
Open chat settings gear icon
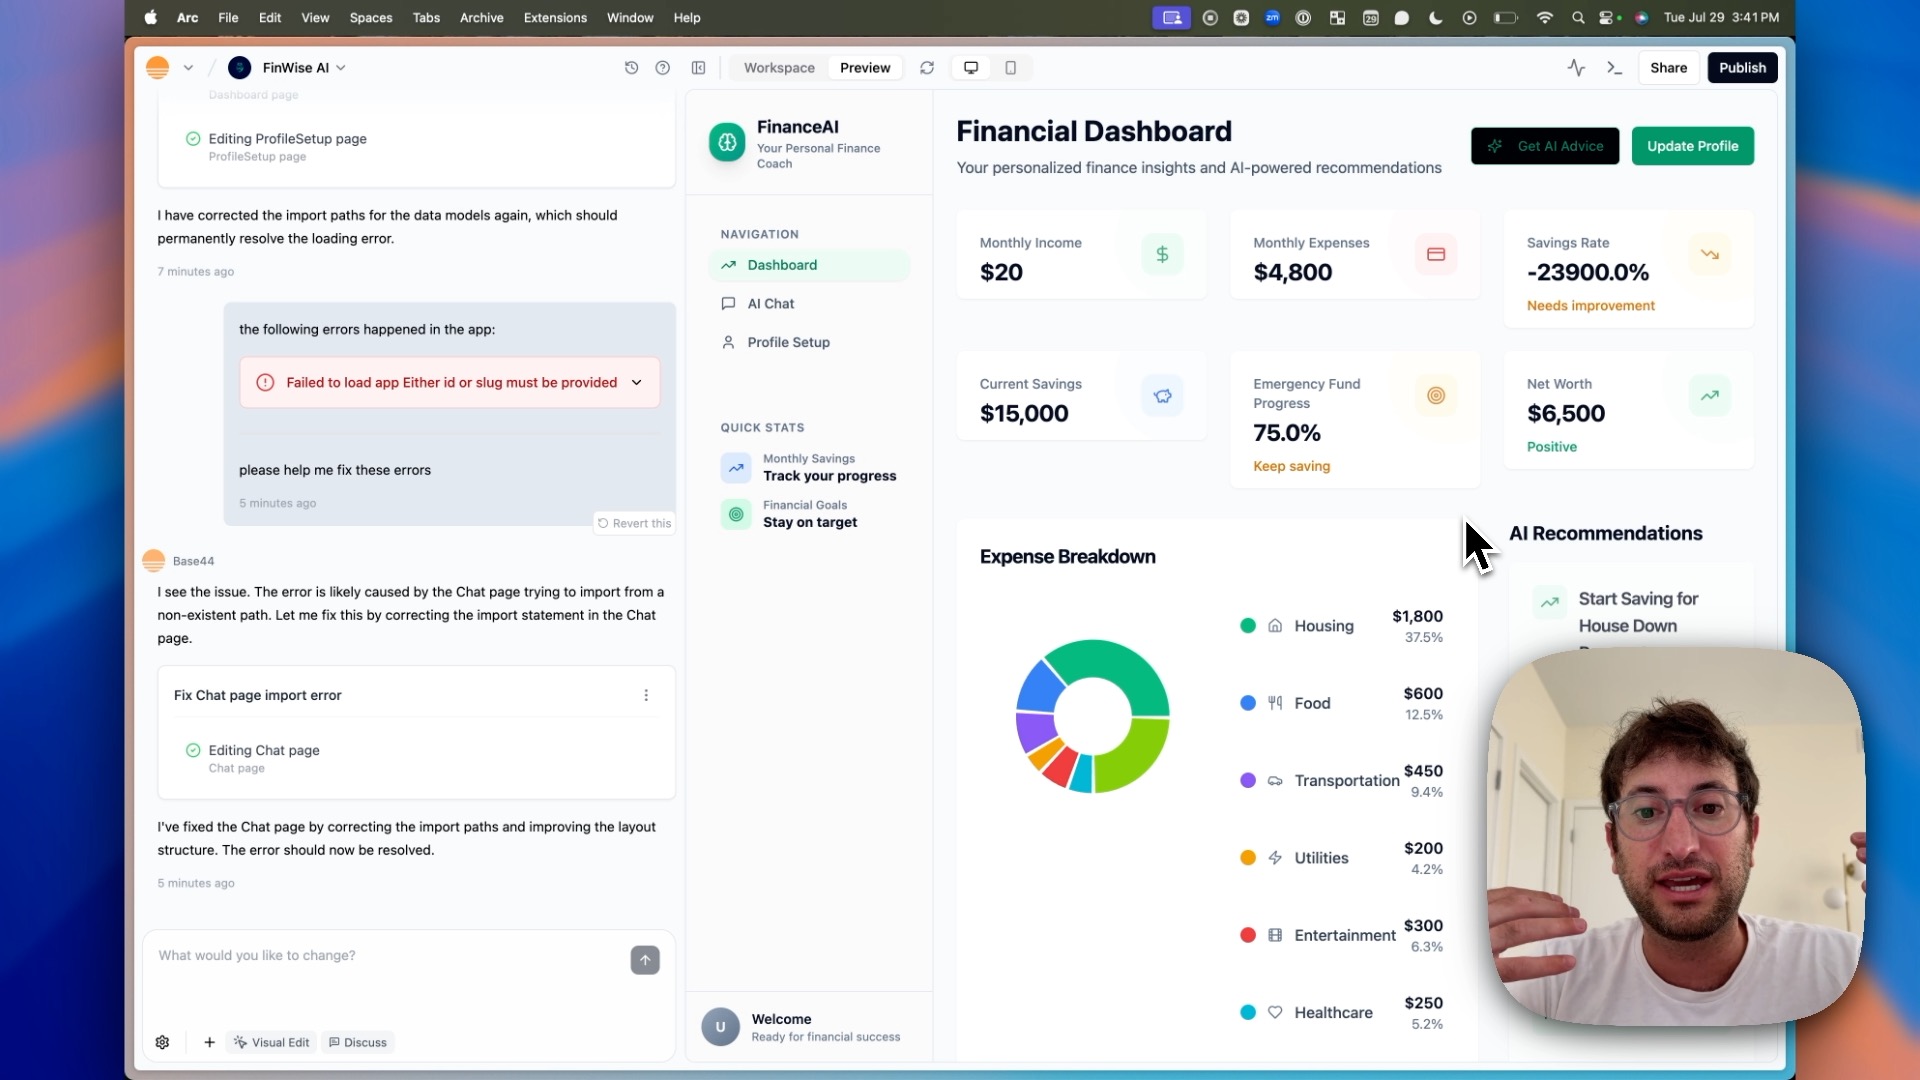[x=163, y=1042]
